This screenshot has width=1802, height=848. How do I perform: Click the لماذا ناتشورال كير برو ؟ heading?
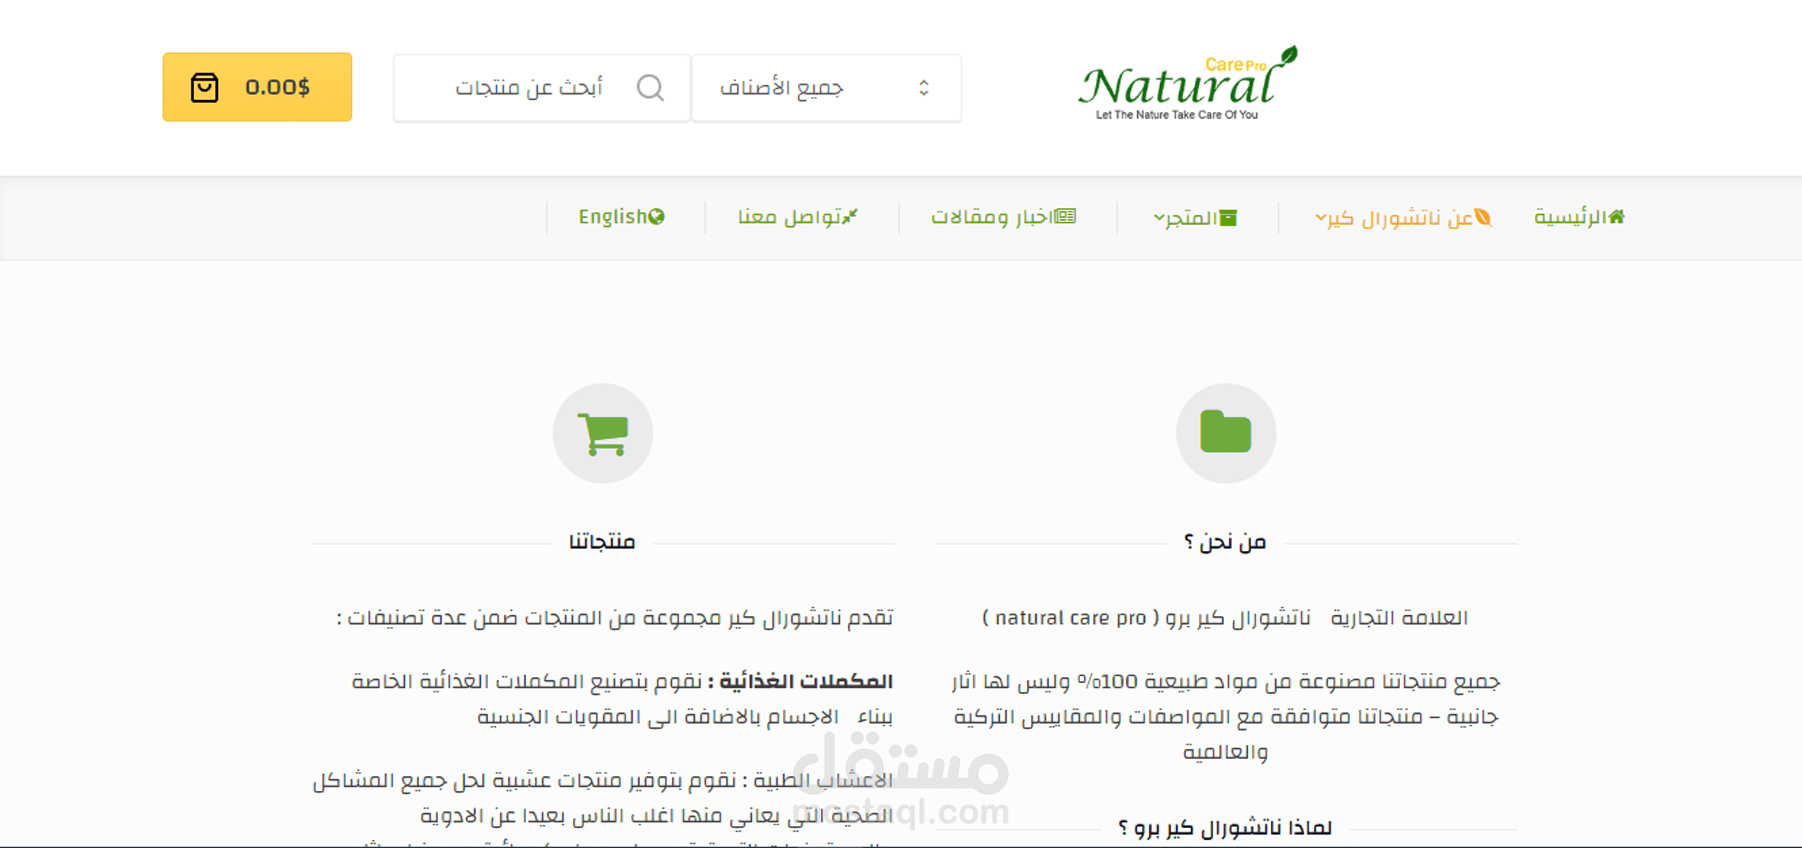tap(1225, 828)
